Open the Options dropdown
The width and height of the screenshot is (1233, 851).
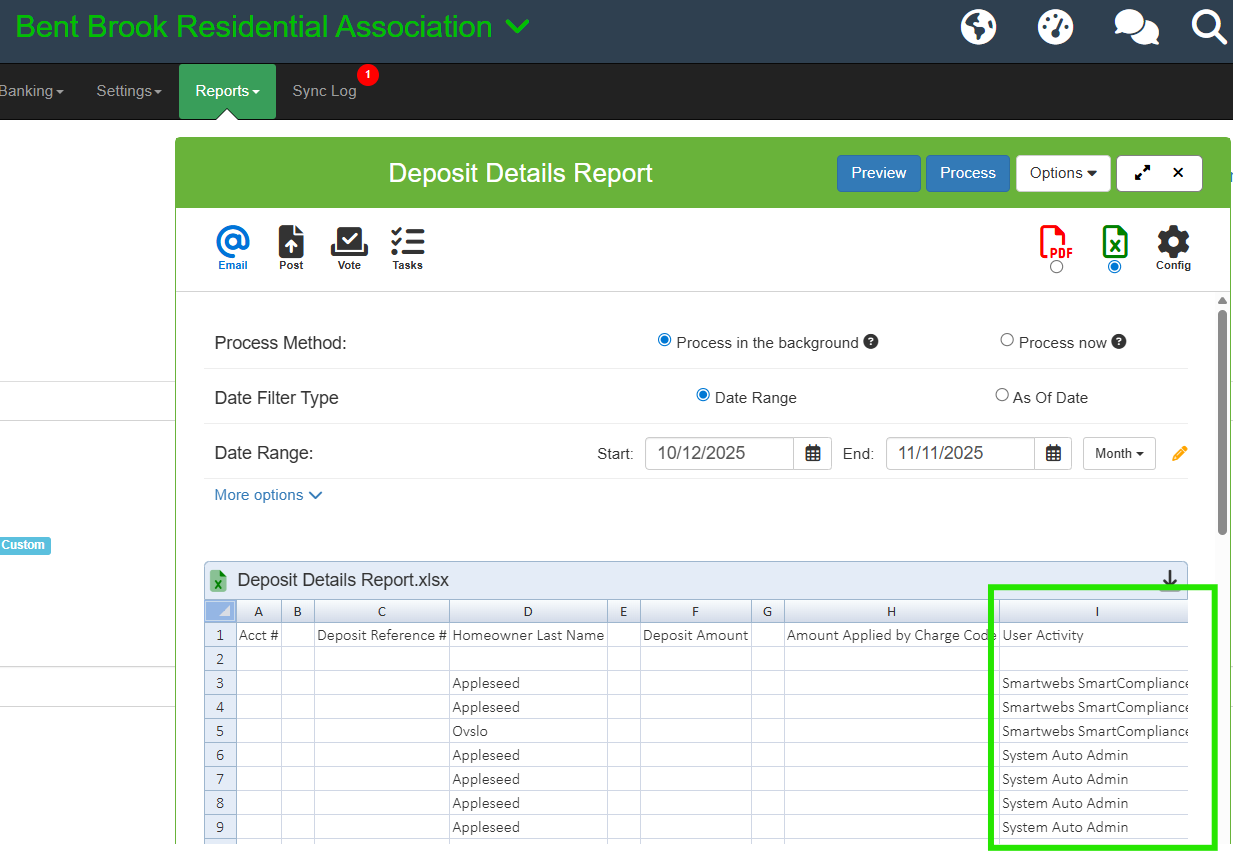(x=1063, y=173)
